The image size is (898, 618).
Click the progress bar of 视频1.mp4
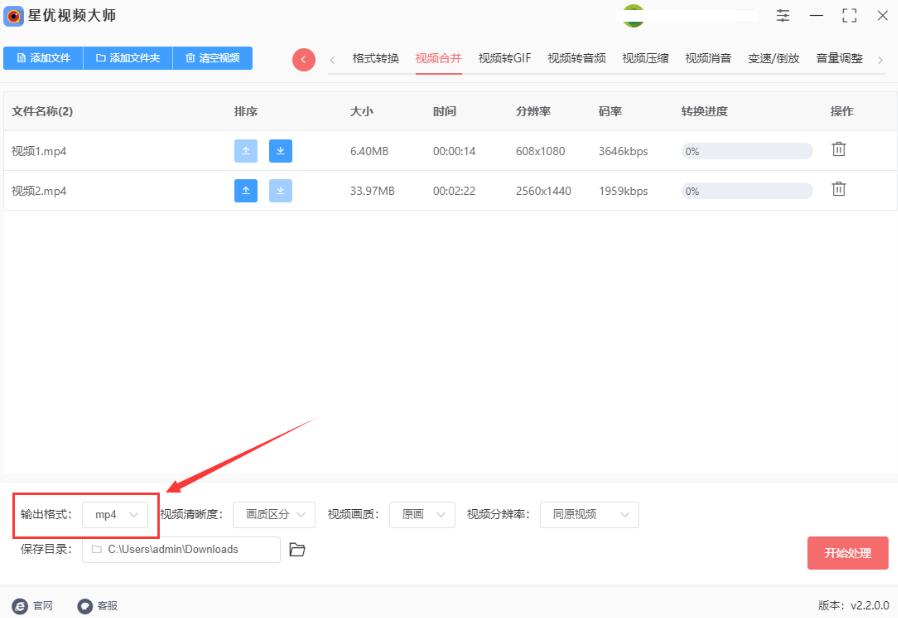click(x=745, y=150)
